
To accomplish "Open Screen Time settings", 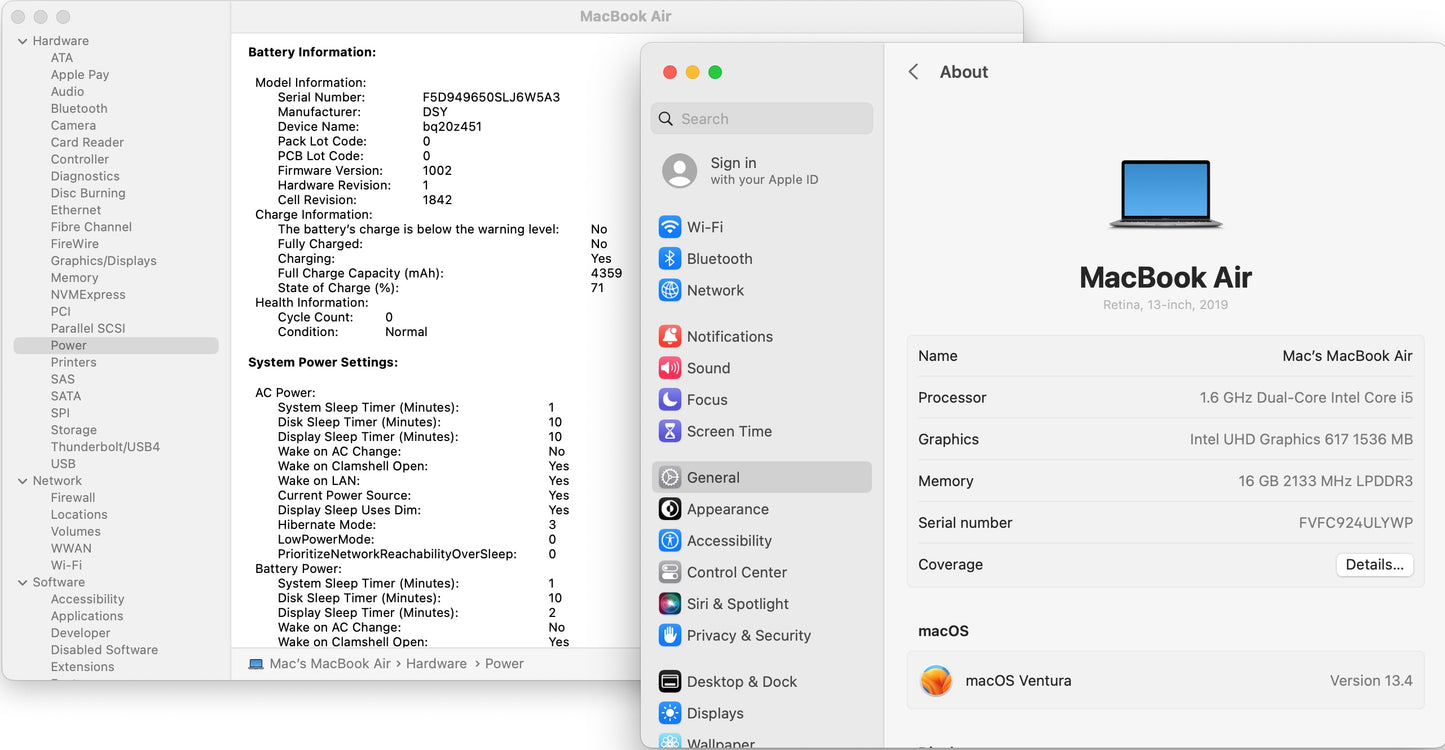I will coord(728,431).
